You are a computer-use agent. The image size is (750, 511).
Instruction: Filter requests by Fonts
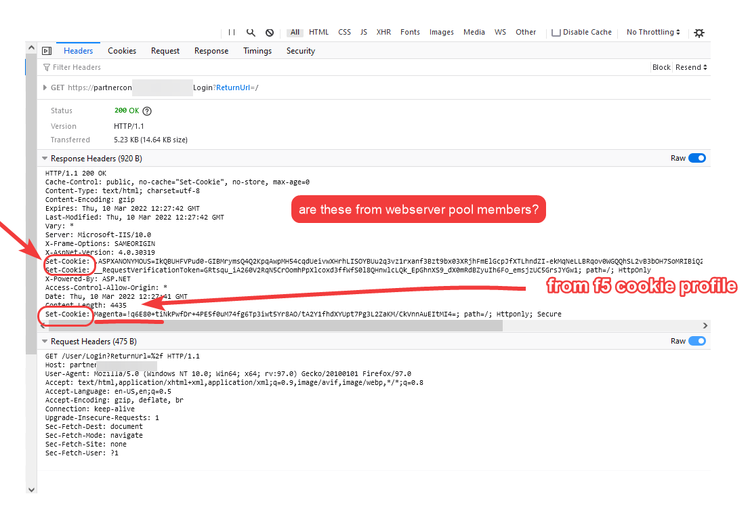(410, 32)
